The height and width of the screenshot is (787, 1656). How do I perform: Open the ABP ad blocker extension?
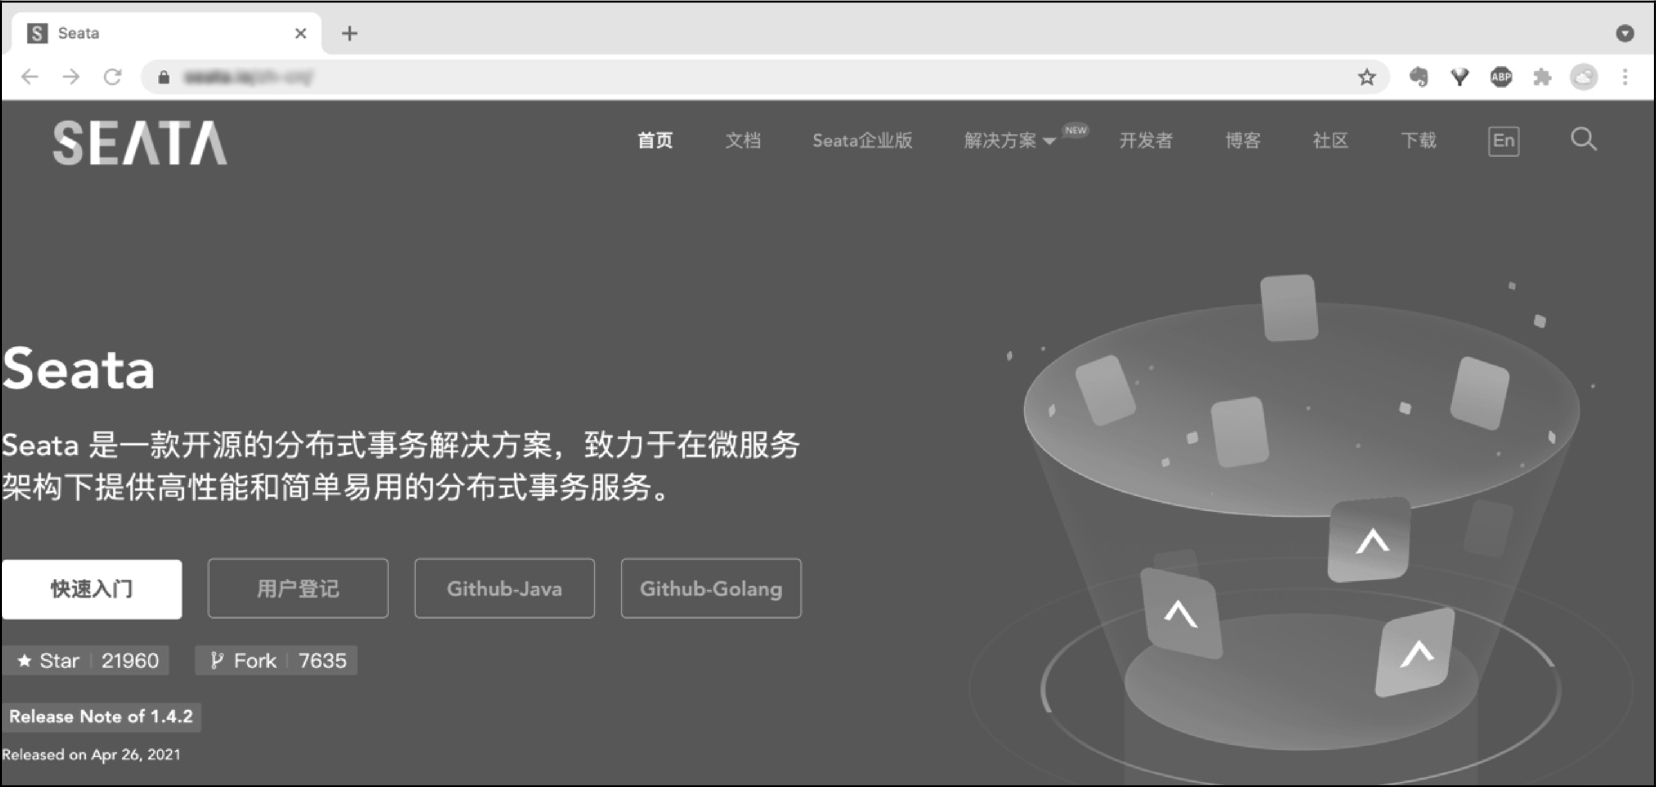click(1501, 77)
